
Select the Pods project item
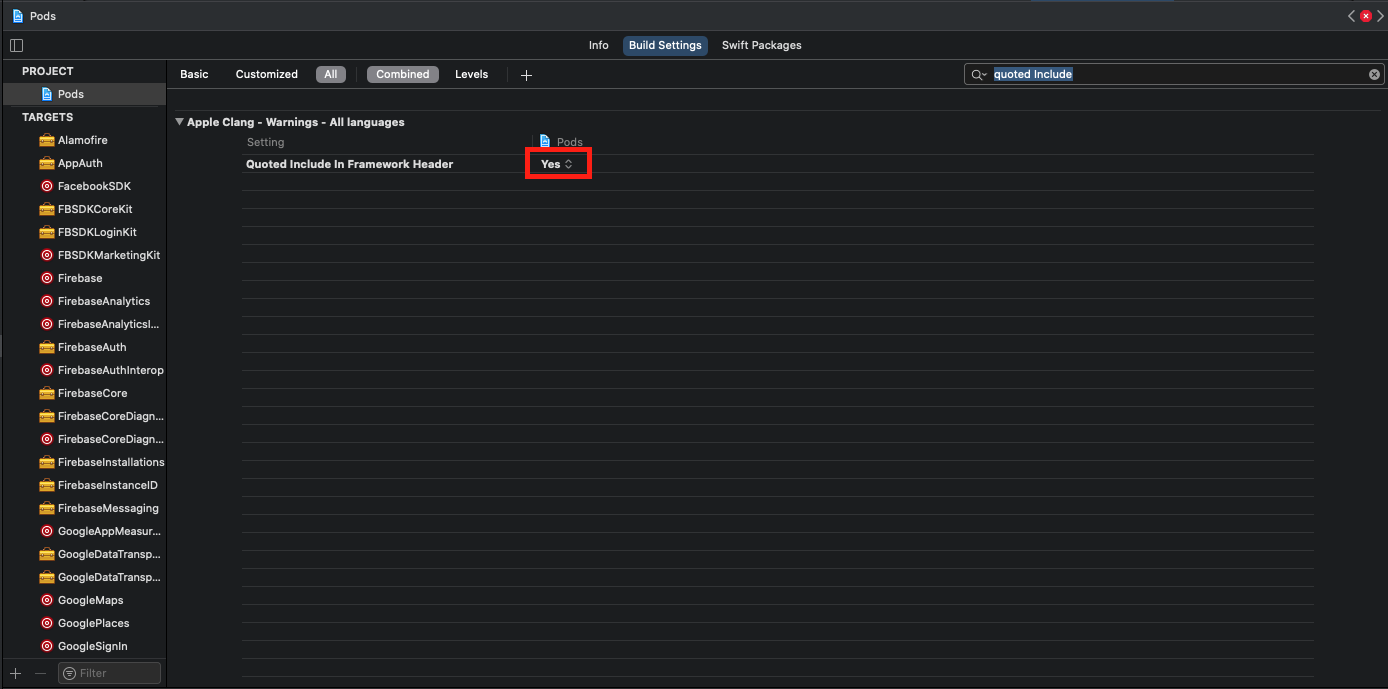[84, 94]
